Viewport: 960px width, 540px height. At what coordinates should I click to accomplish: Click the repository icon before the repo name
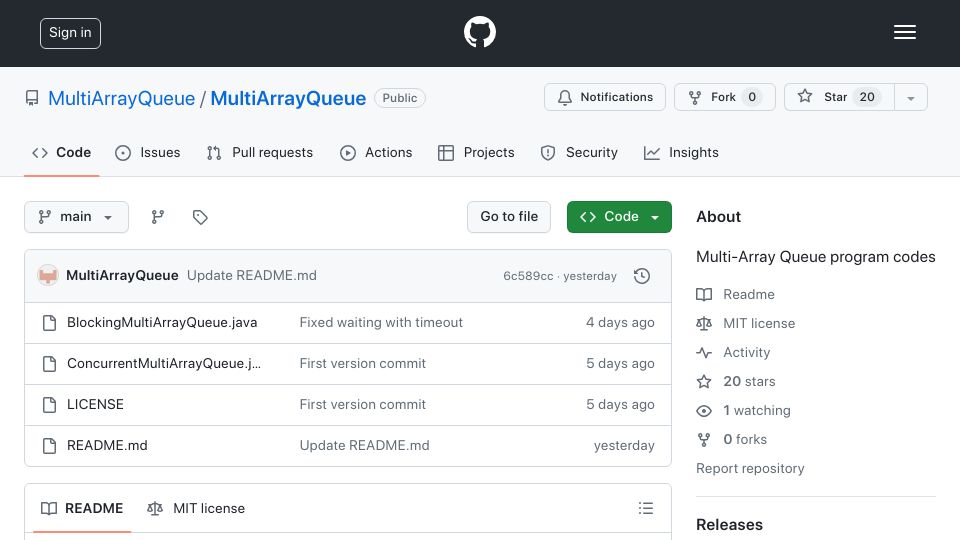(32, 98)
